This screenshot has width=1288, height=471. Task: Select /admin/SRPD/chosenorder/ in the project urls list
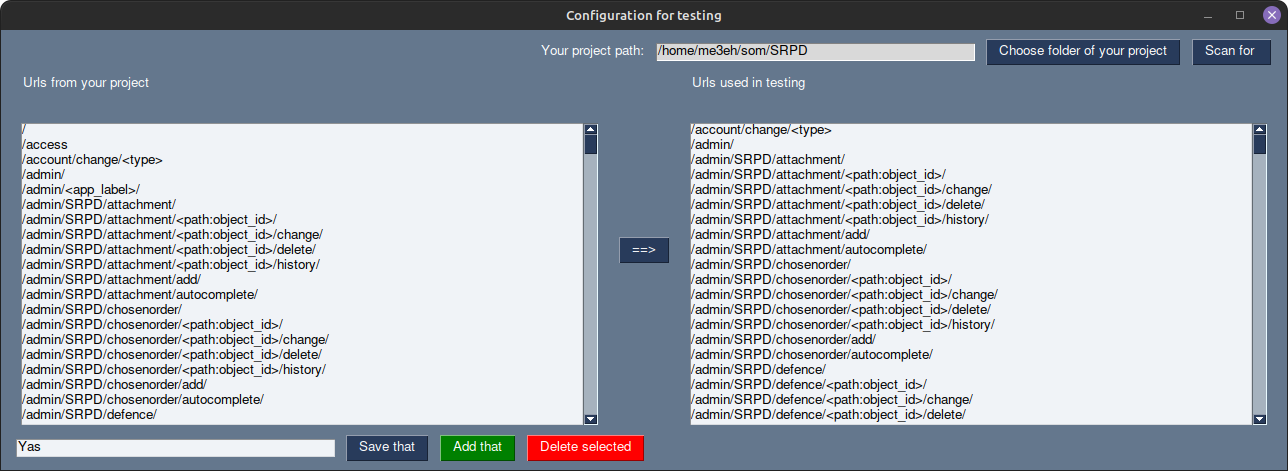(x=301, y=310)
